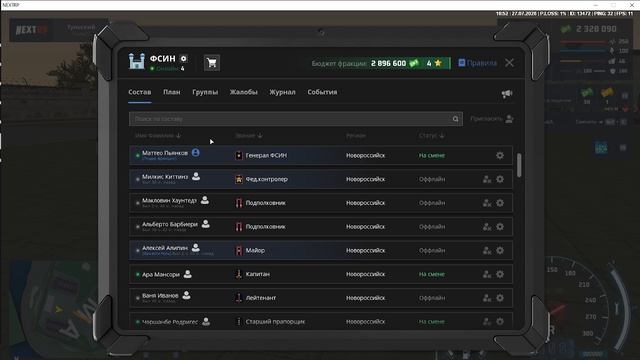Open profile icon beside Альберто Барбиери
Image resolution: width=640 pixels, height=360 pixels.
(206, 224)
